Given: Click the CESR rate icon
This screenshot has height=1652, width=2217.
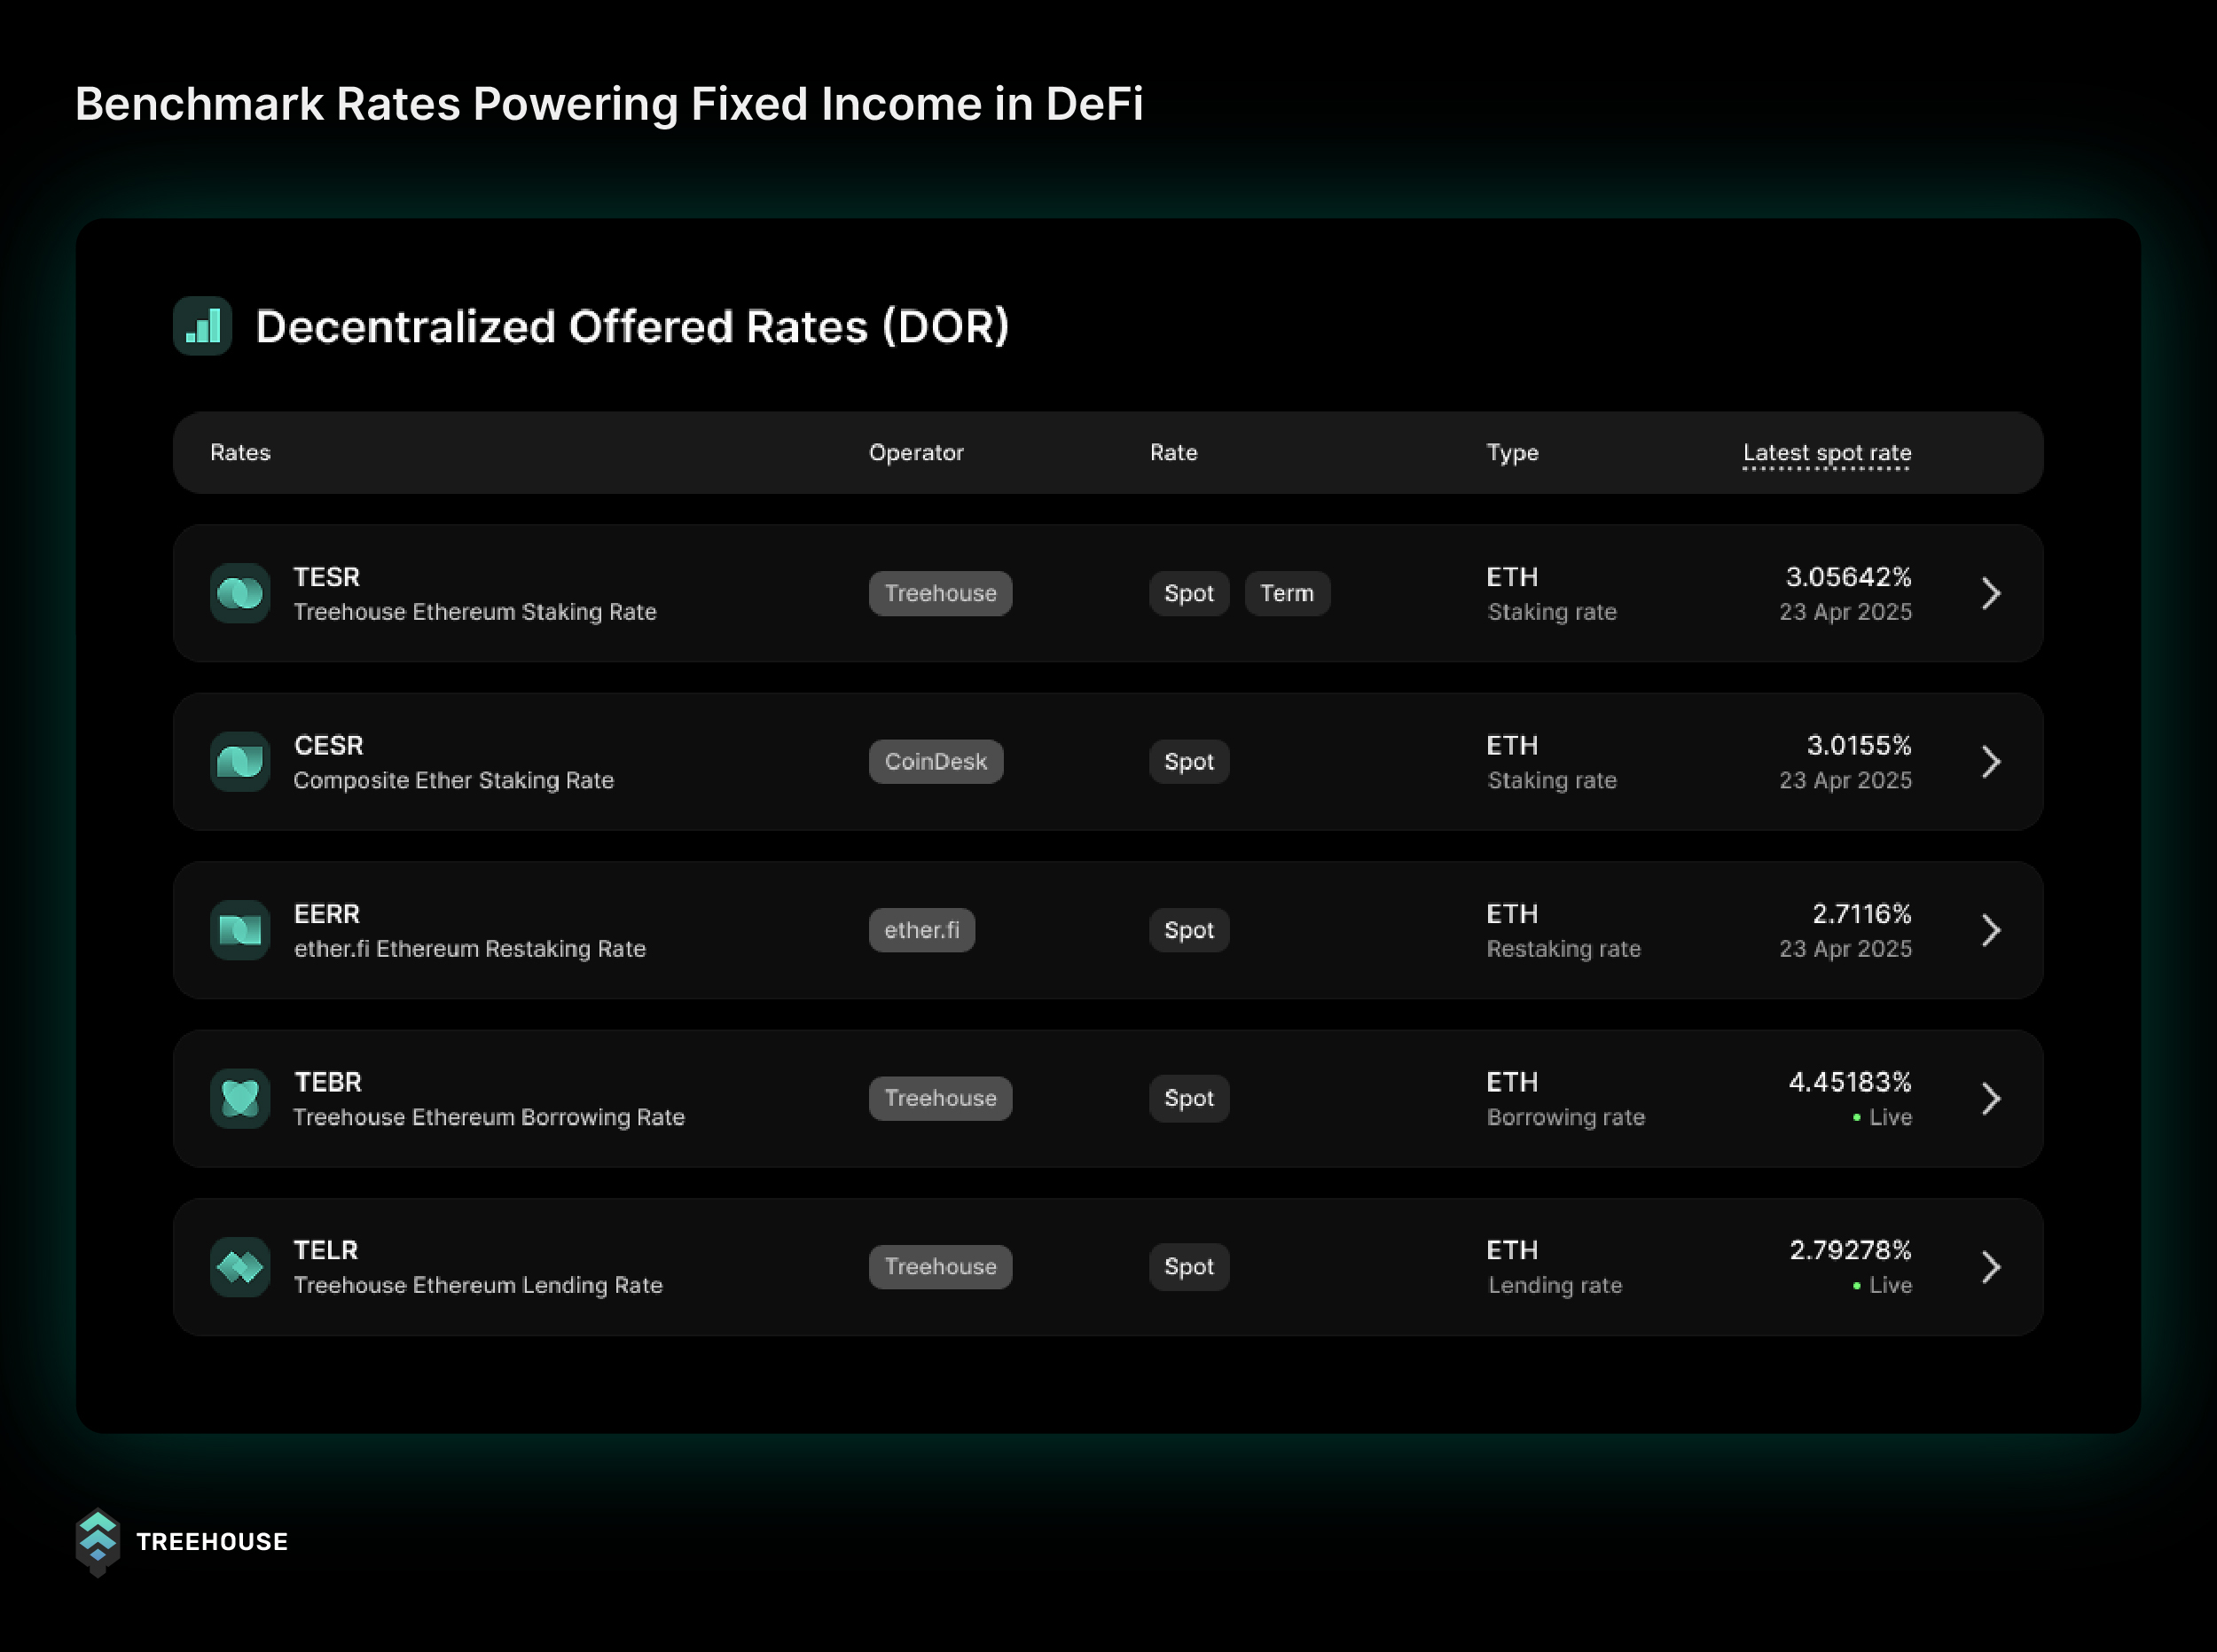Looking at the screenshot, I should point(240,762).
